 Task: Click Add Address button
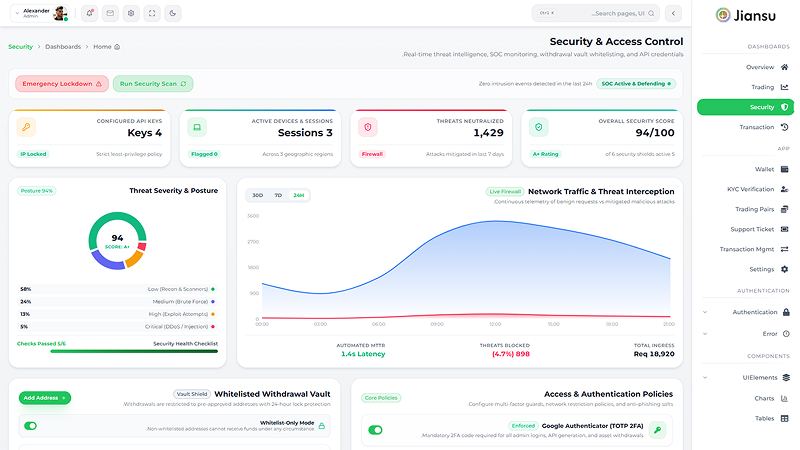tap(45, 398)
